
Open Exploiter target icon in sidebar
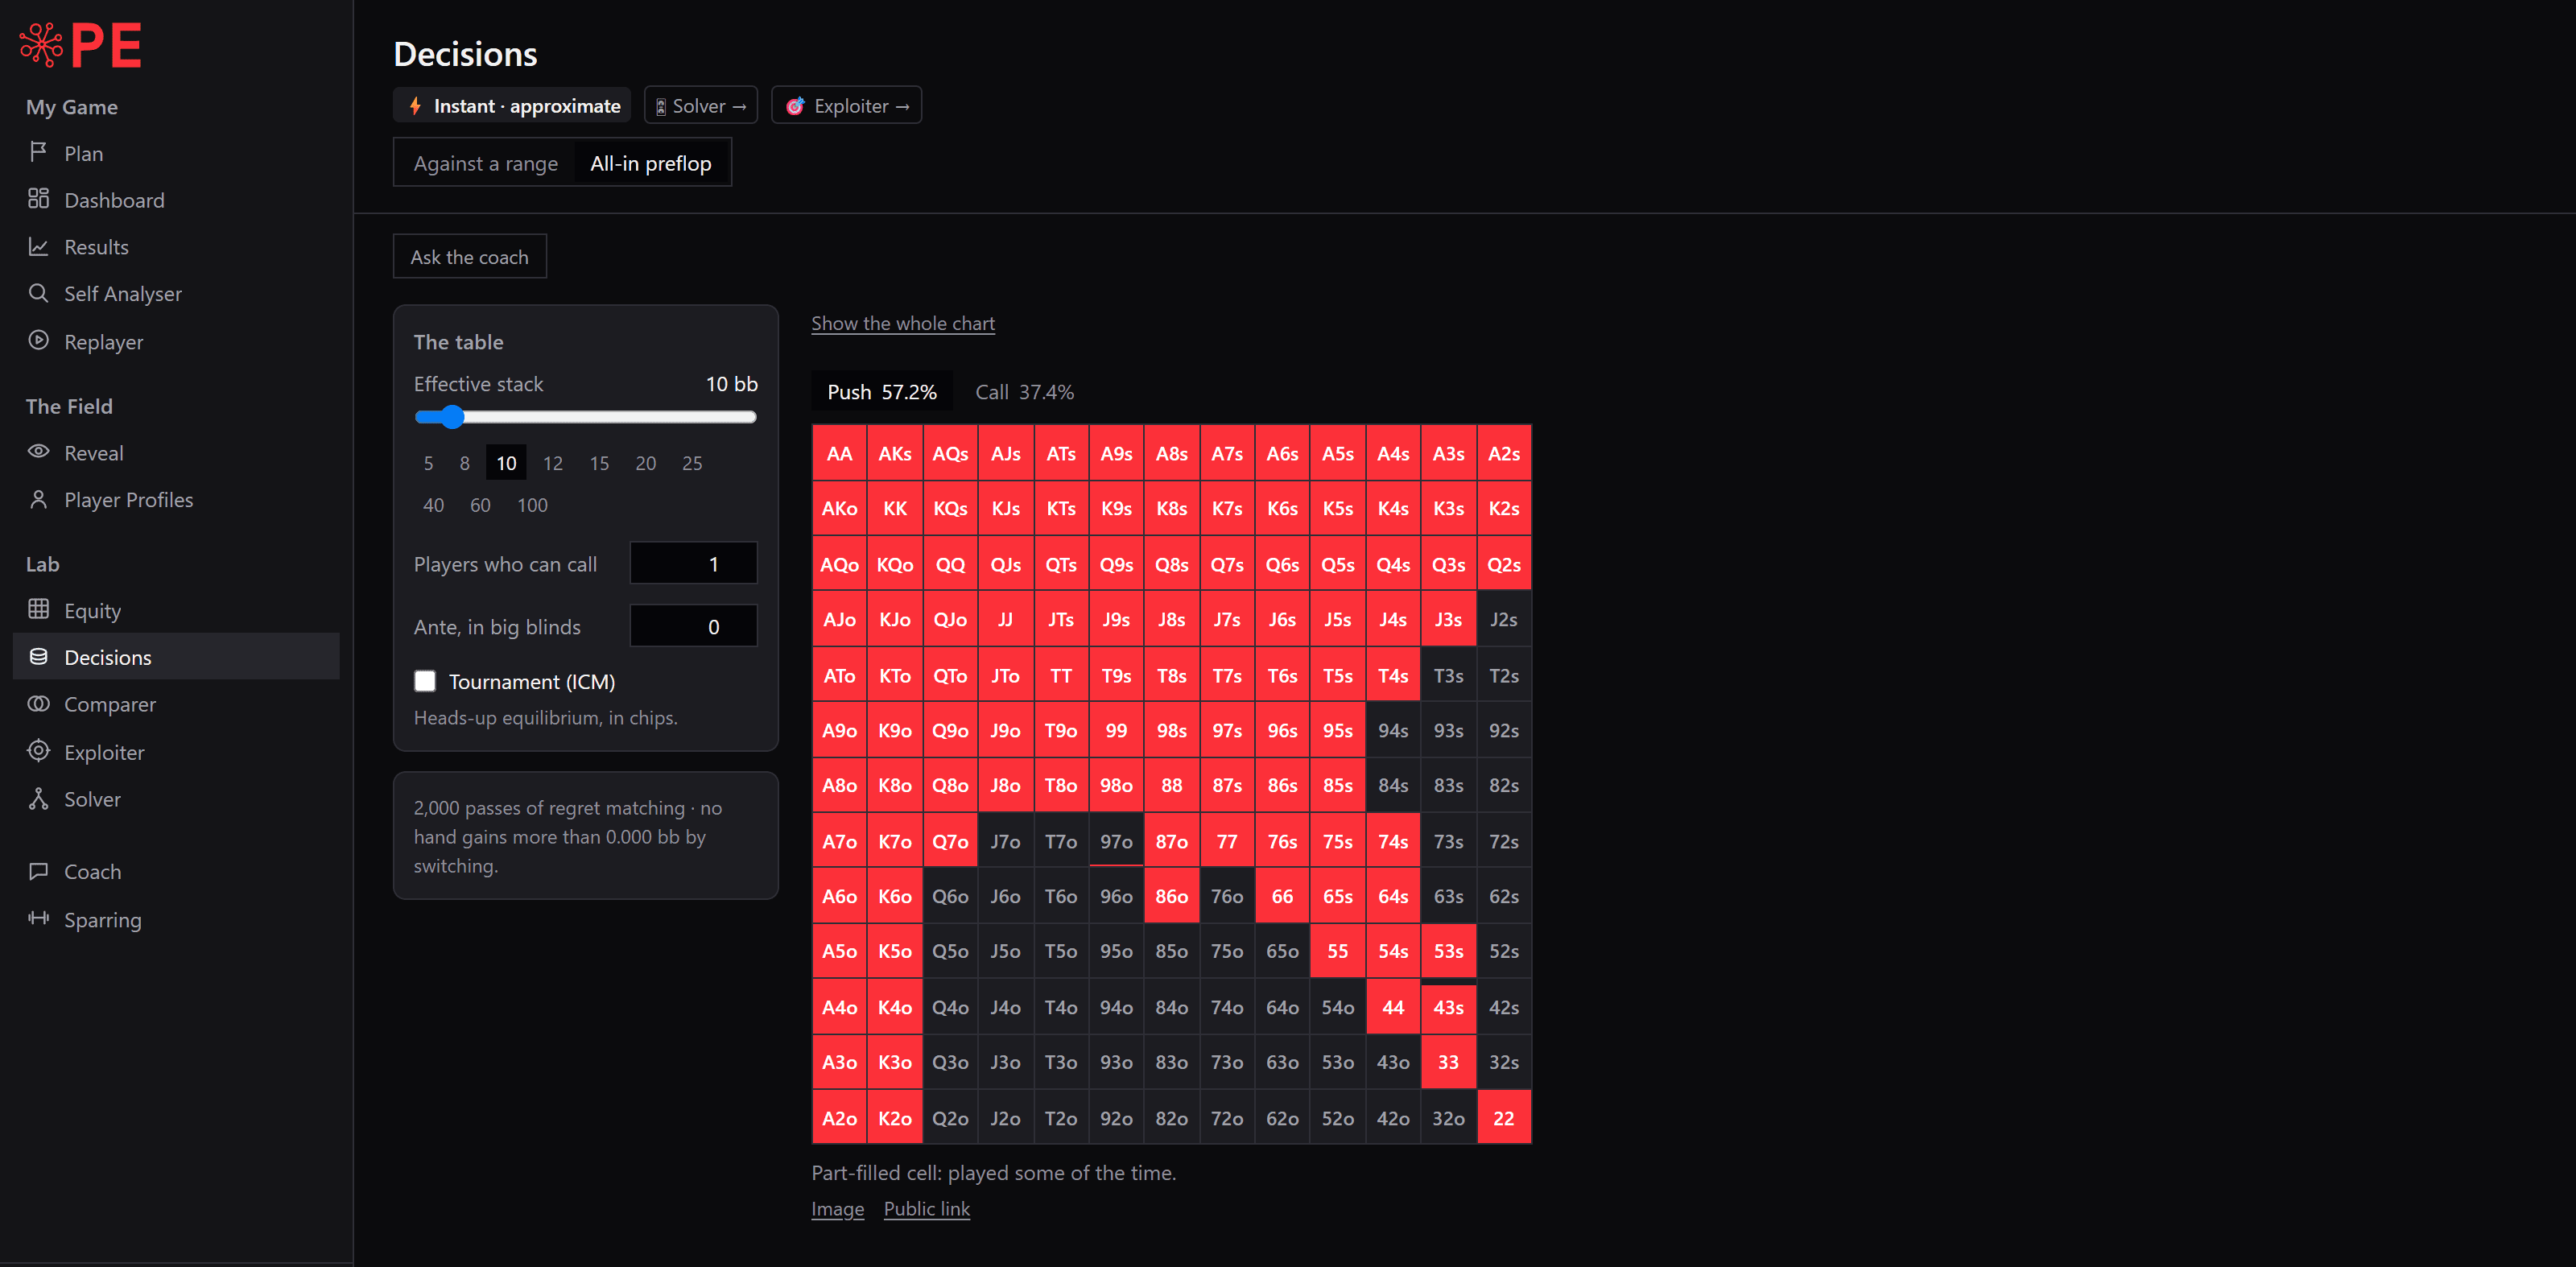[38, 751]
